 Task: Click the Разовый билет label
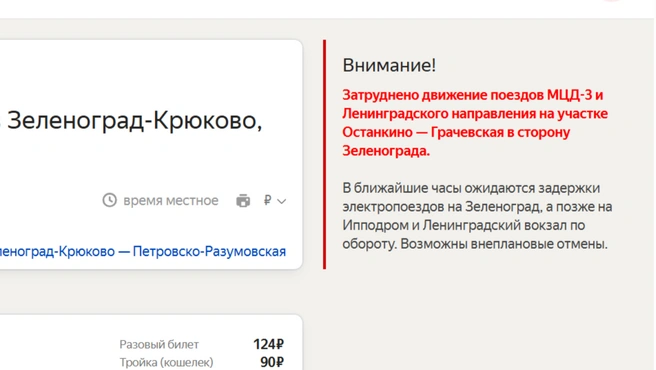pos(159,344)
